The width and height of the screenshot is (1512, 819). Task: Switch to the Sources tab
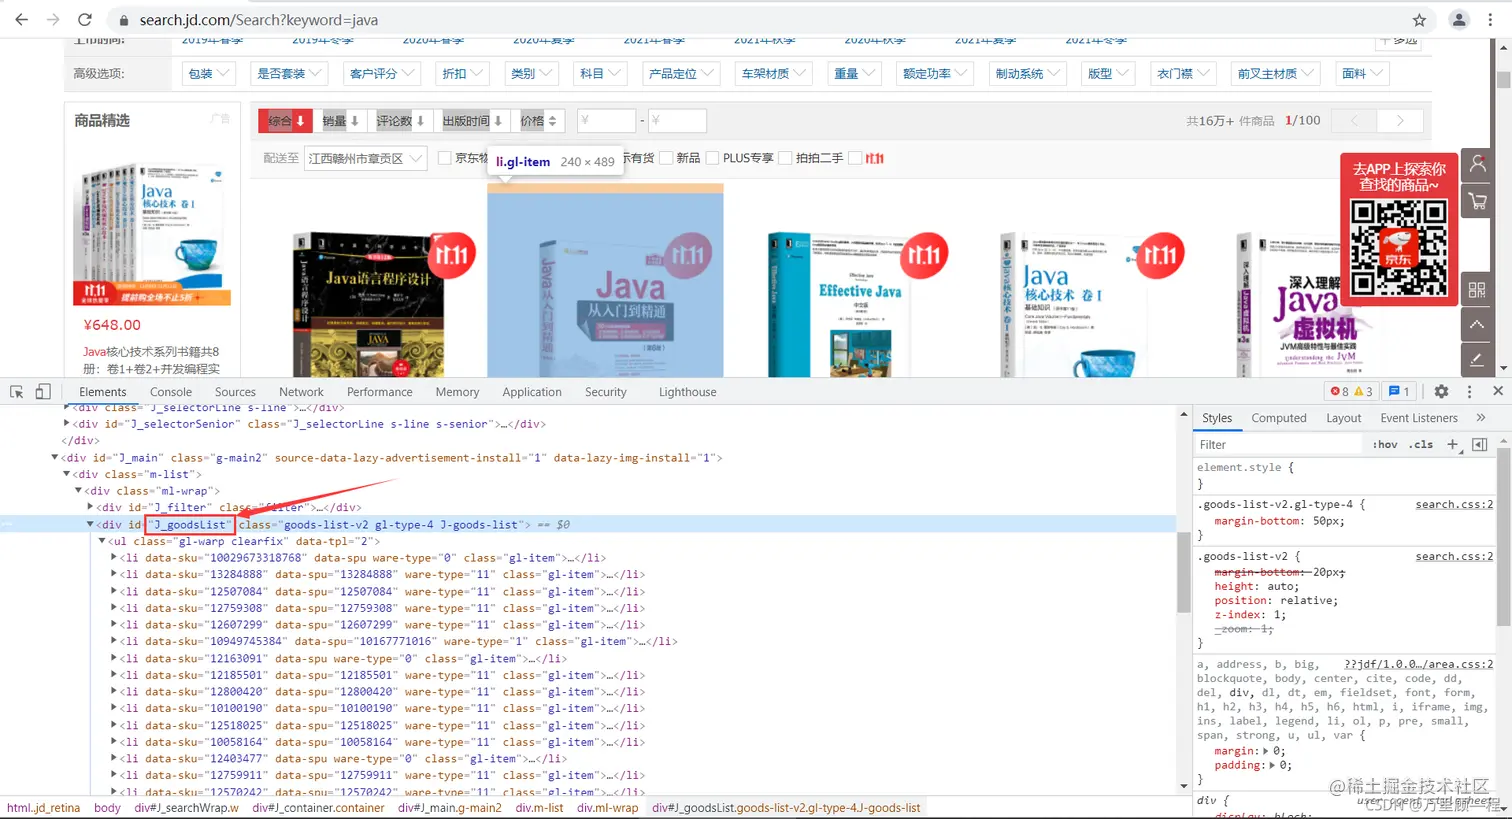(x=235, y=392)
